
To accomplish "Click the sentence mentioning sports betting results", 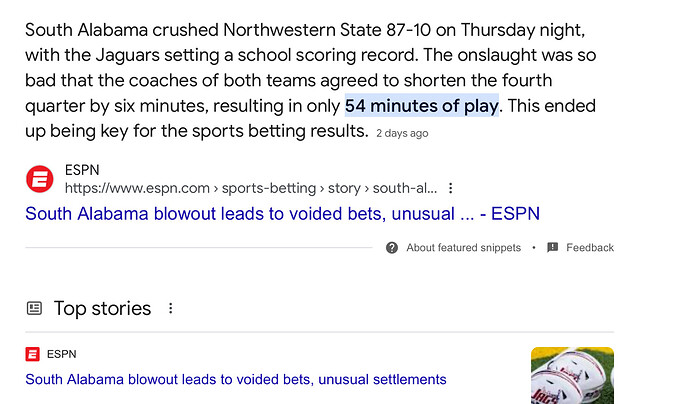I will [200, 131].
